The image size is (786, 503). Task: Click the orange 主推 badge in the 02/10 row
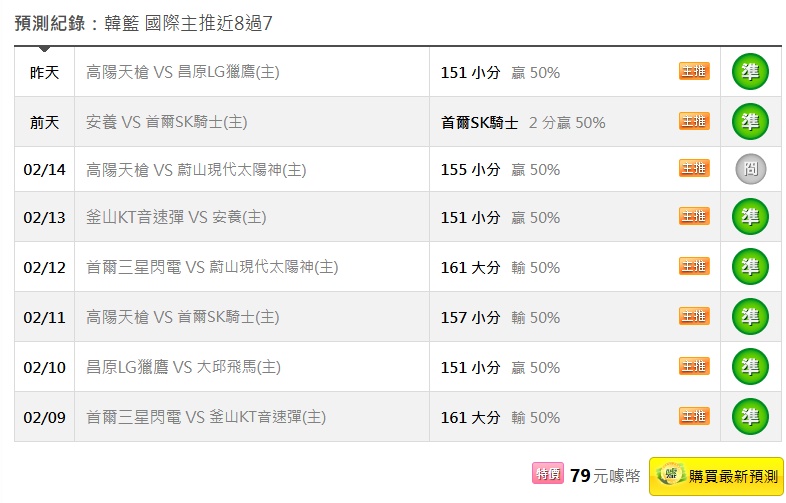[694, 367]
